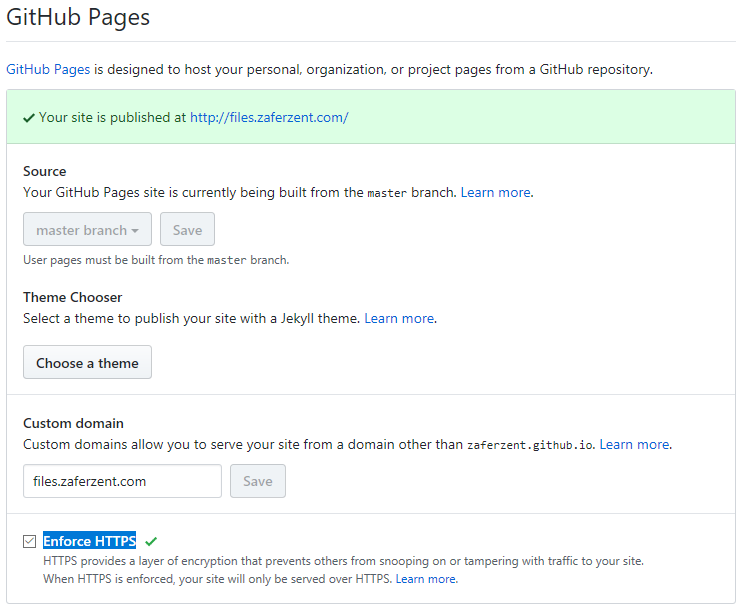
Task: Click the GitHub Pages page heading
Action: [x=78, y=18]
